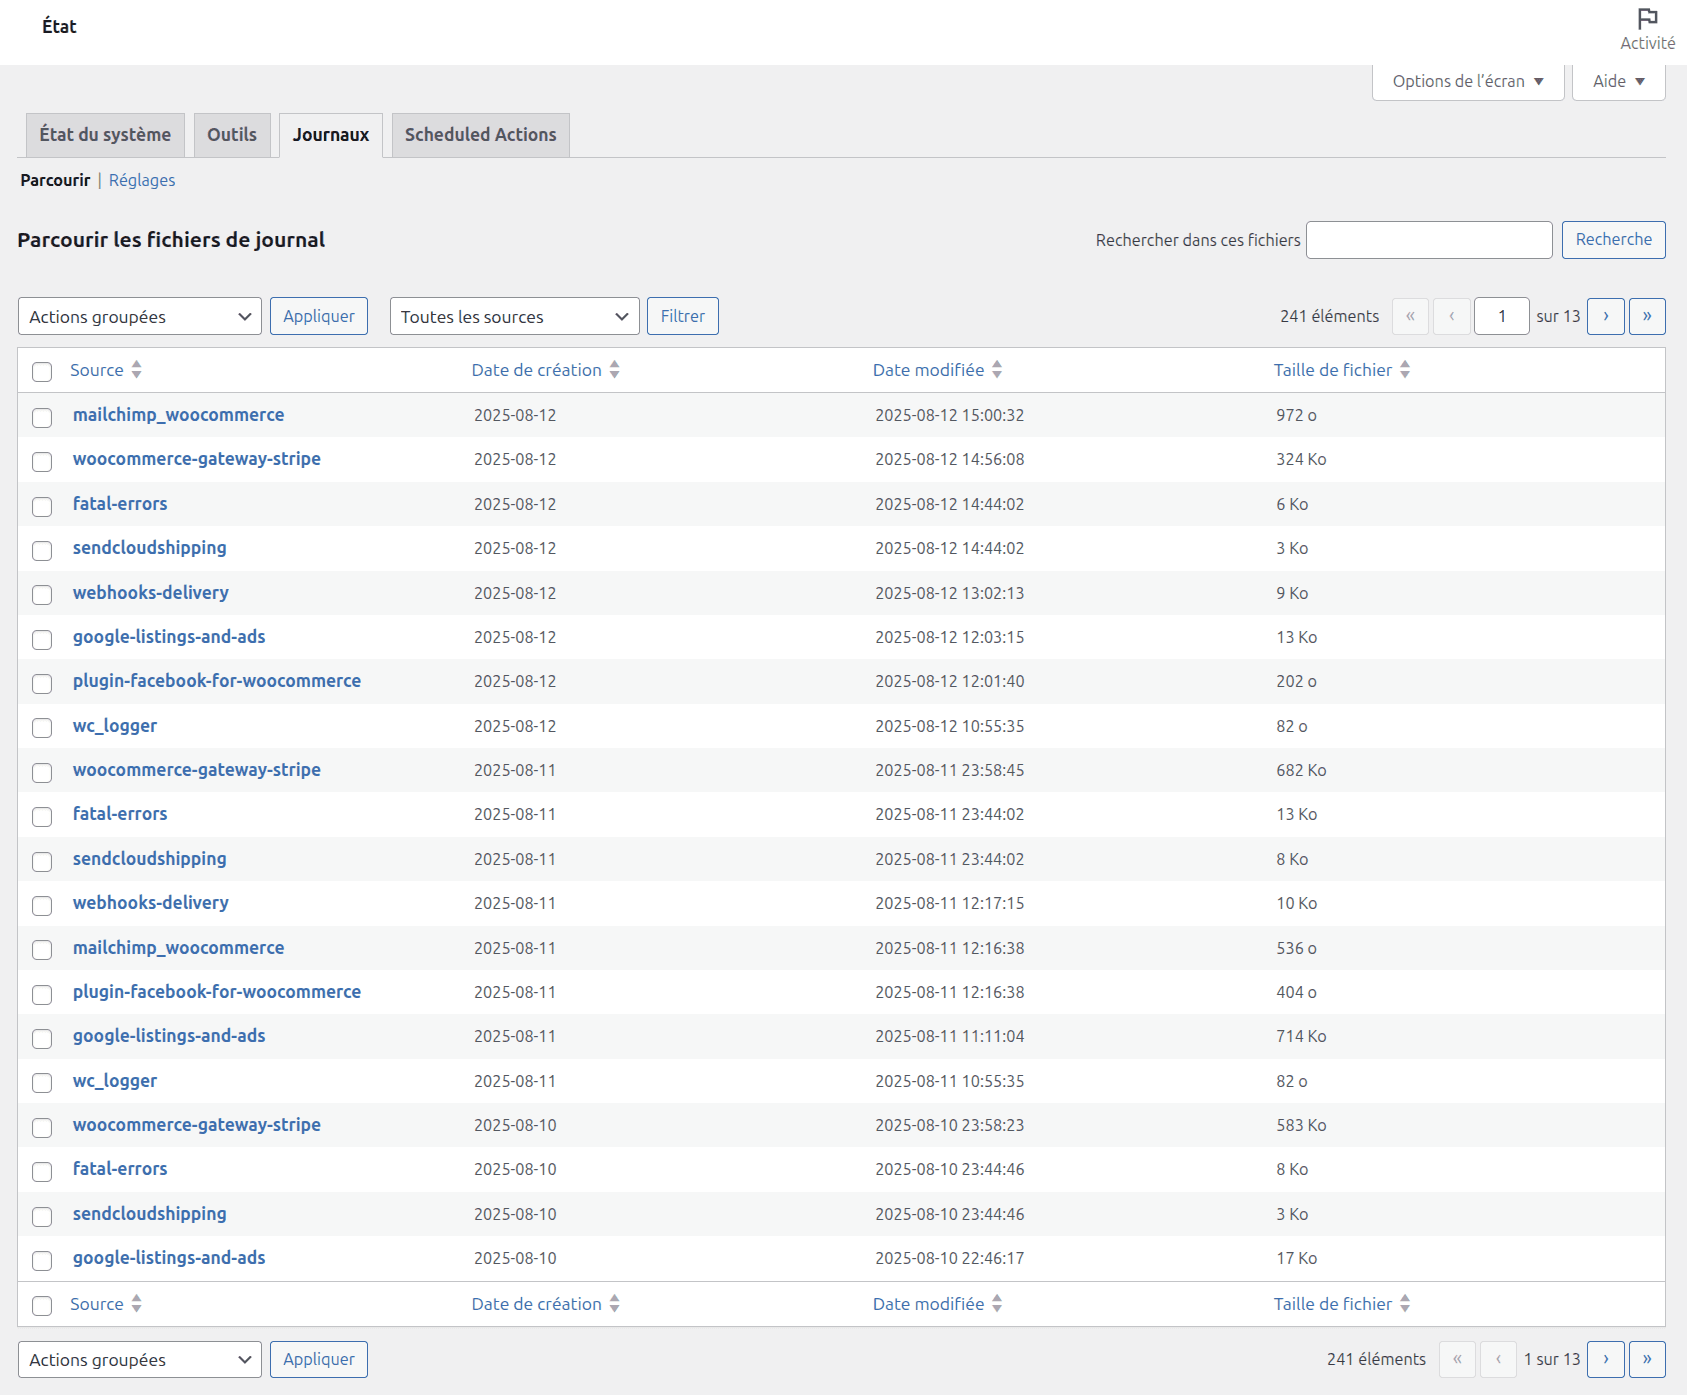This screenshot has width=1687, height=1395.
Task: Check the fatal-errors log row checkbox
Action: [41, 507]
